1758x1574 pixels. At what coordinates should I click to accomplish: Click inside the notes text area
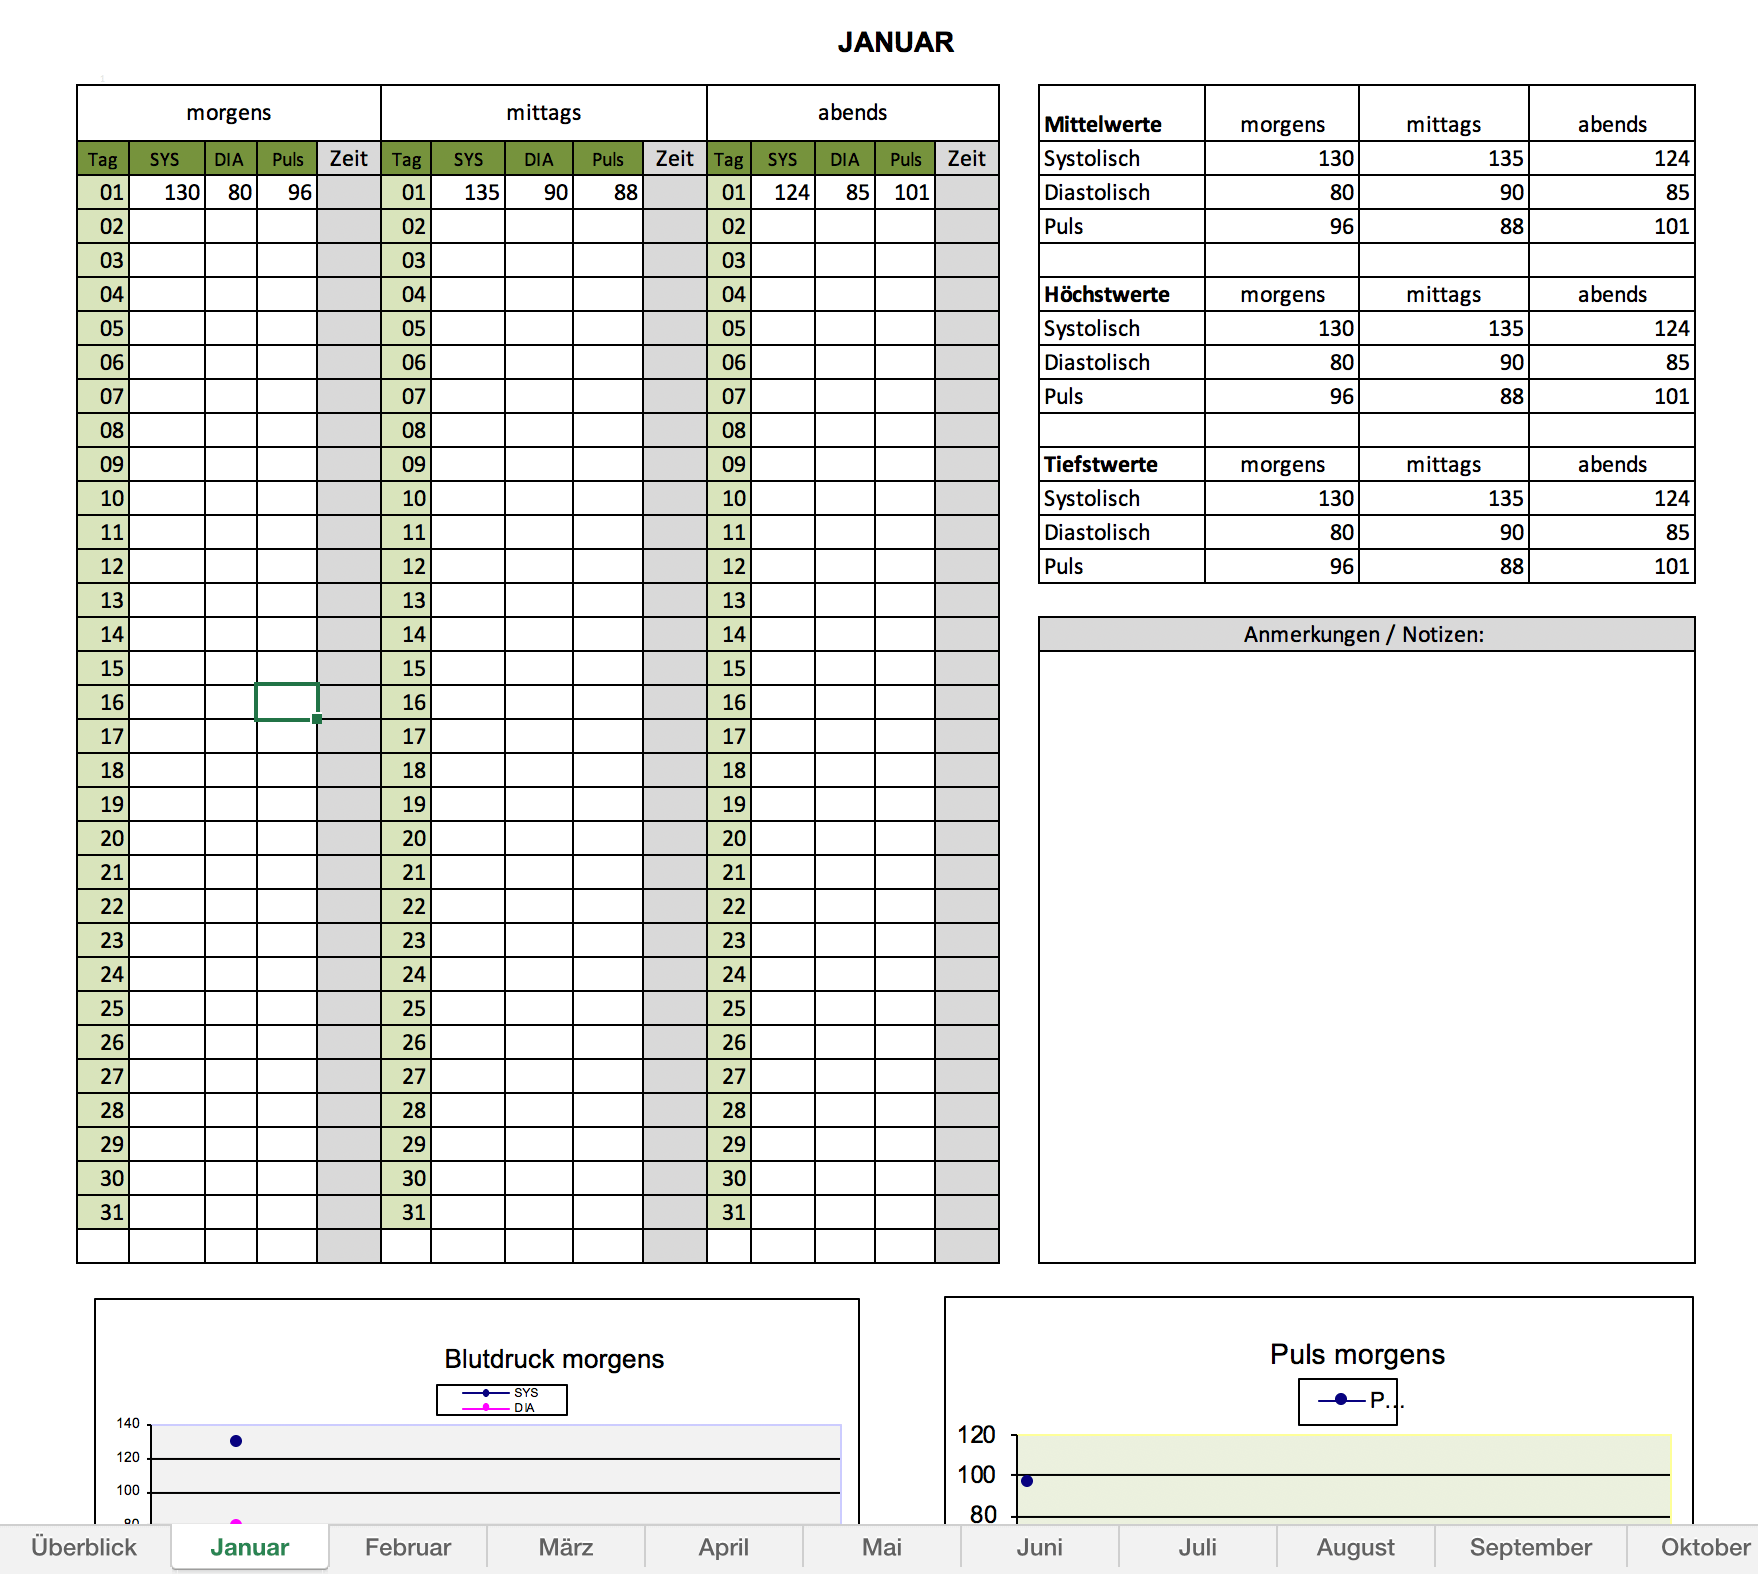point(1367,956)
